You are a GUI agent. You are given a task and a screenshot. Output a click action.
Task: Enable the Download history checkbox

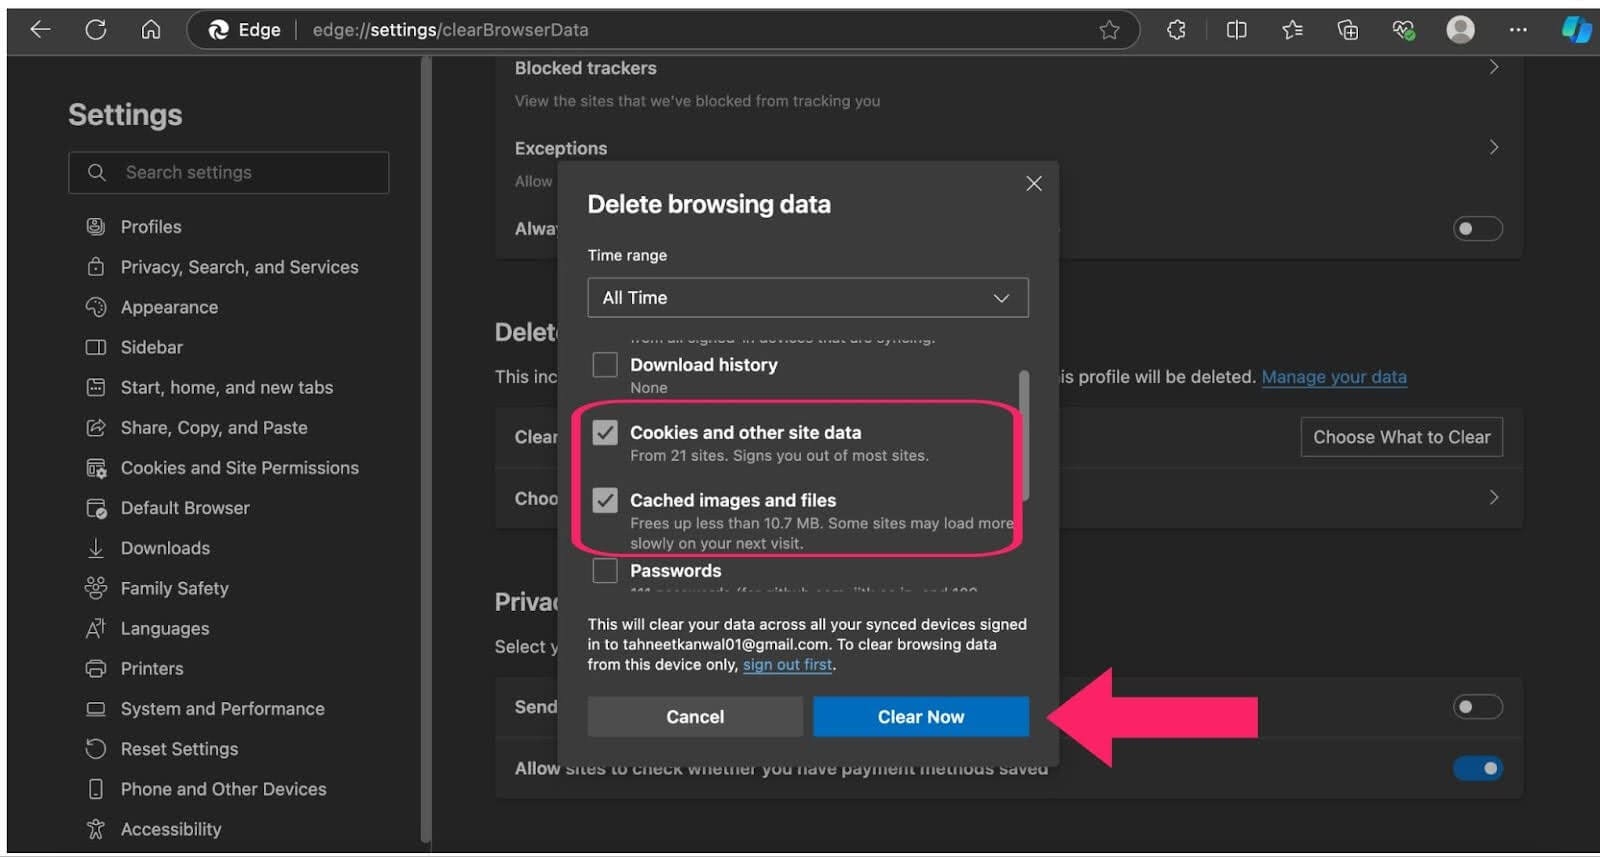(x=605, y=365)
